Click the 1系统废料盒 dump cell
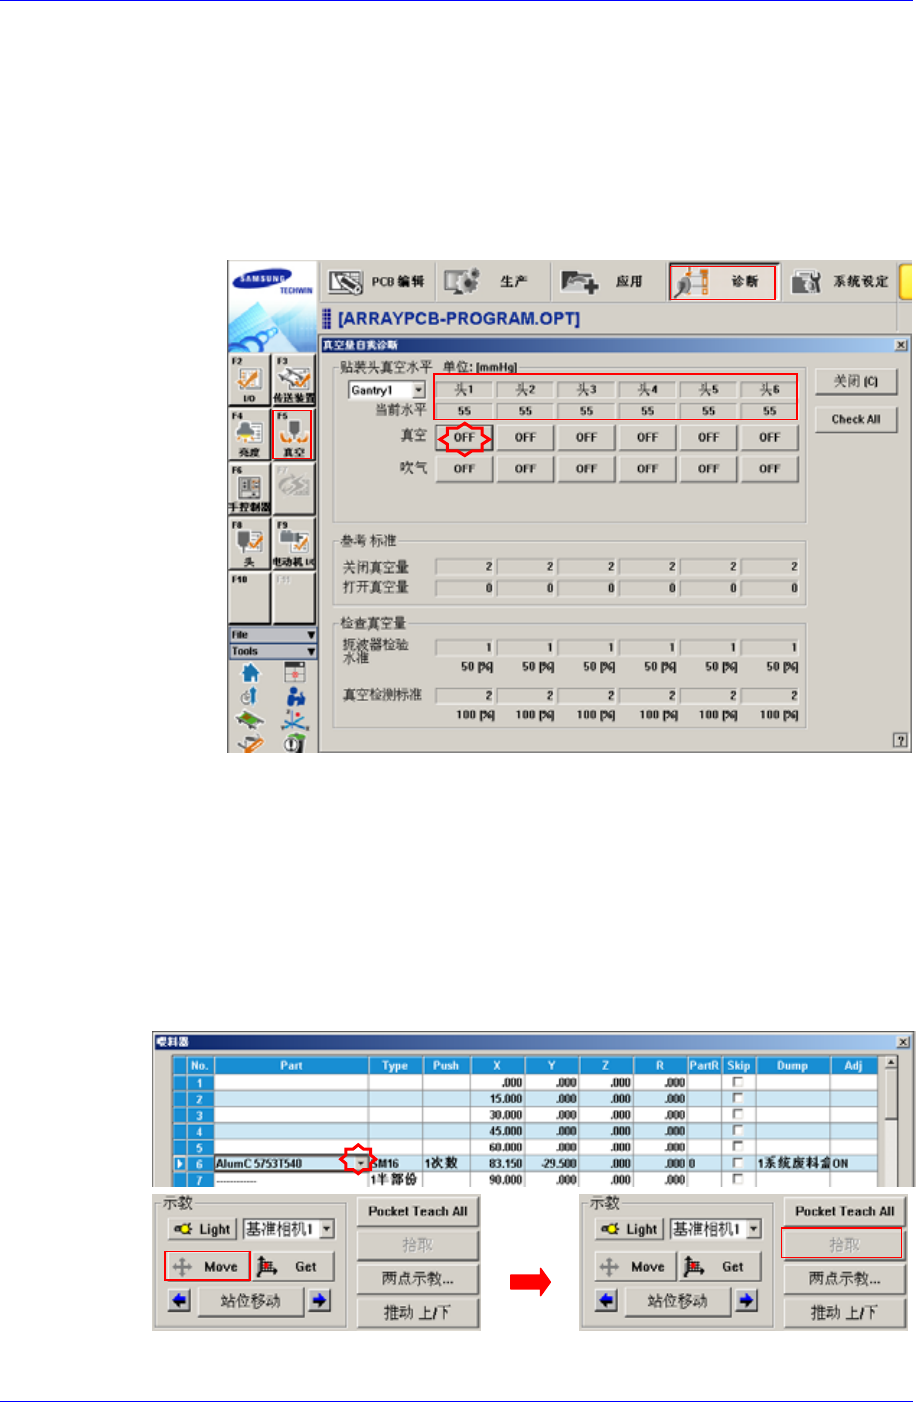Image resolution: width=916 pixels, height=1402 pixels. tap(792, 1164)
